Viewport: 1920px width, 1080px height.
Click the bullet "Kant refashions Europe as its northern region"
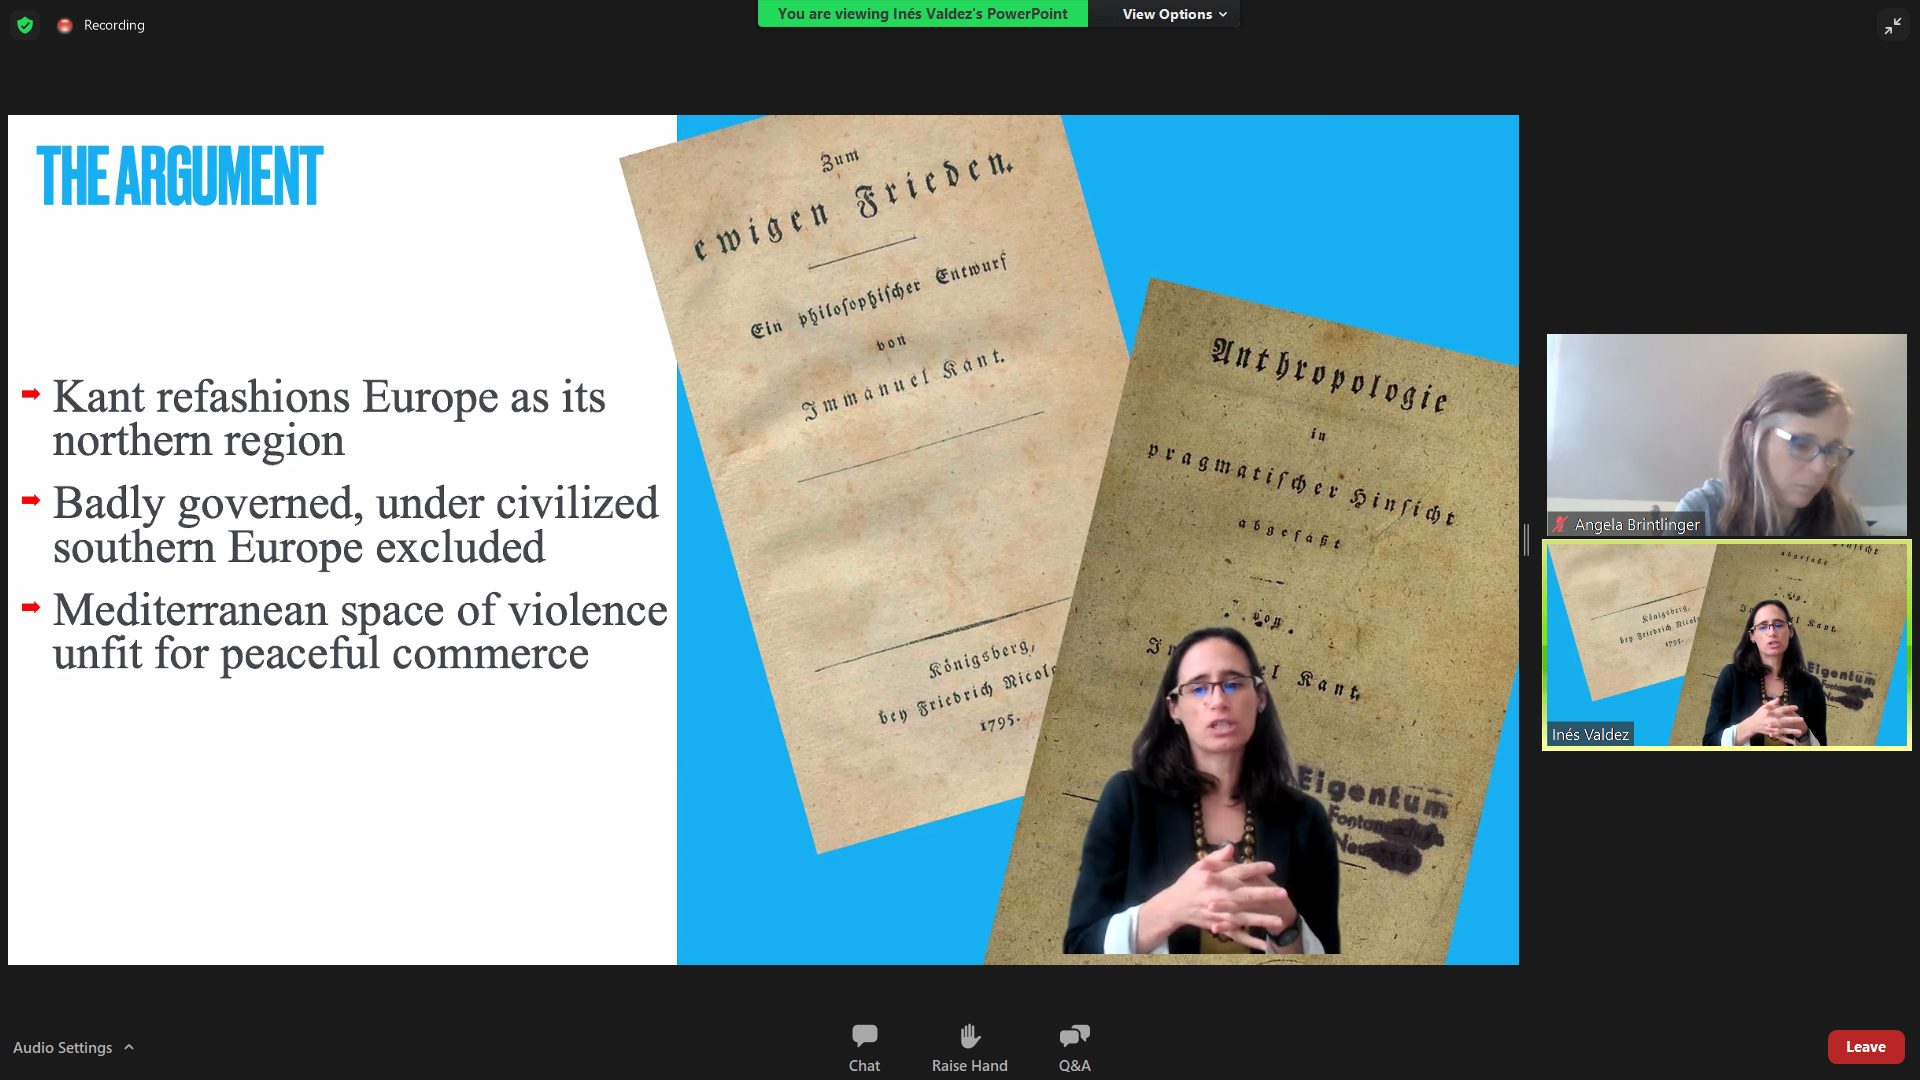(x=329, y=418)
